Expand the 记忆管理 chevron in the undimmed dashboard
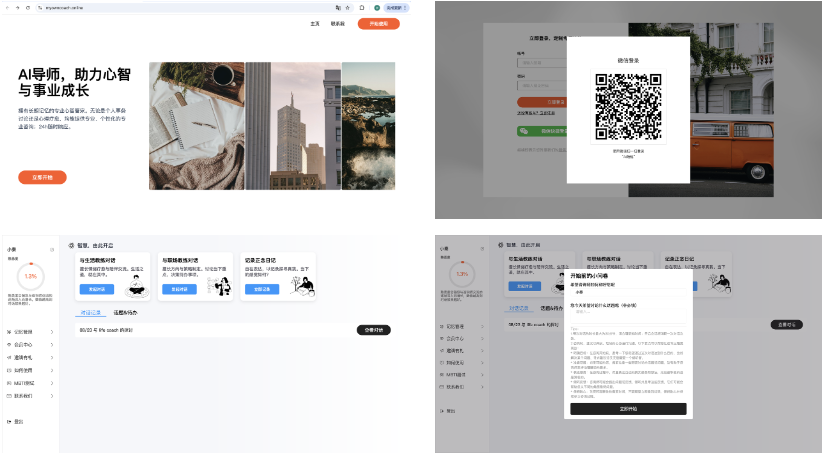This screenshot has height=453, width=822. pyautogui.click(x=52, y=332)
